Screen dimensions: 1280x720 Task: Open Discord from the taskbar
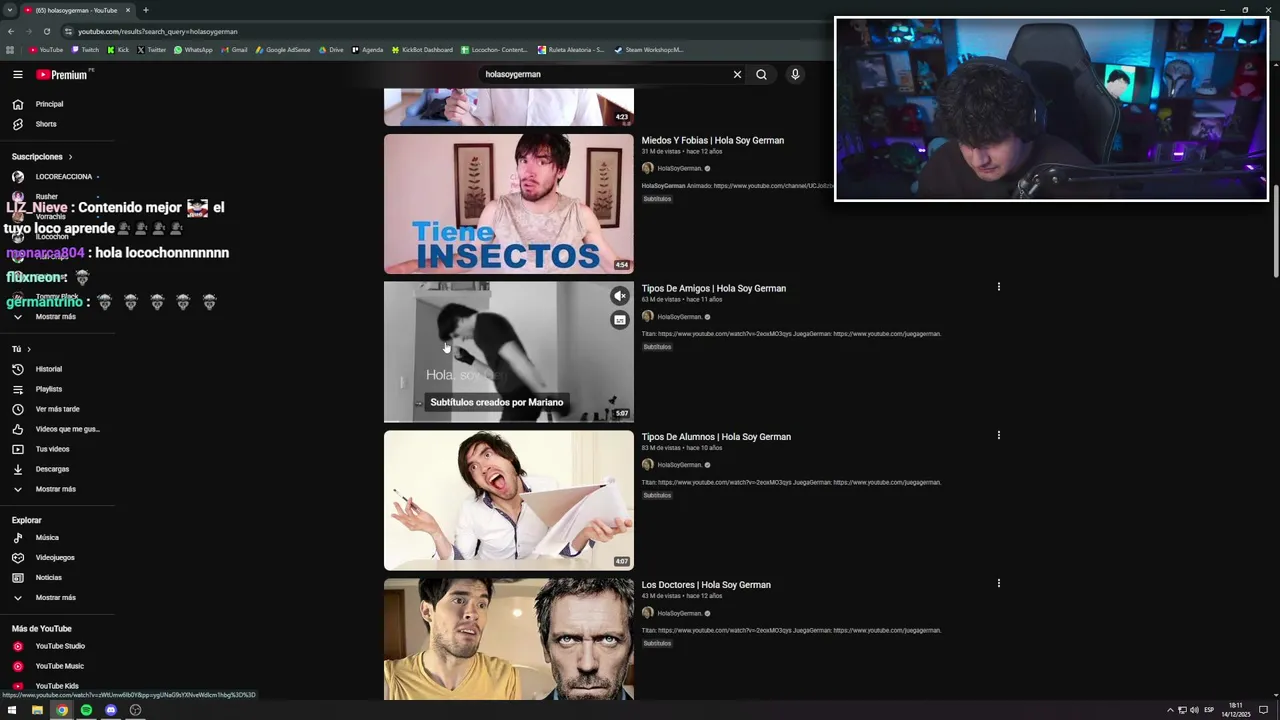[111, 710]
